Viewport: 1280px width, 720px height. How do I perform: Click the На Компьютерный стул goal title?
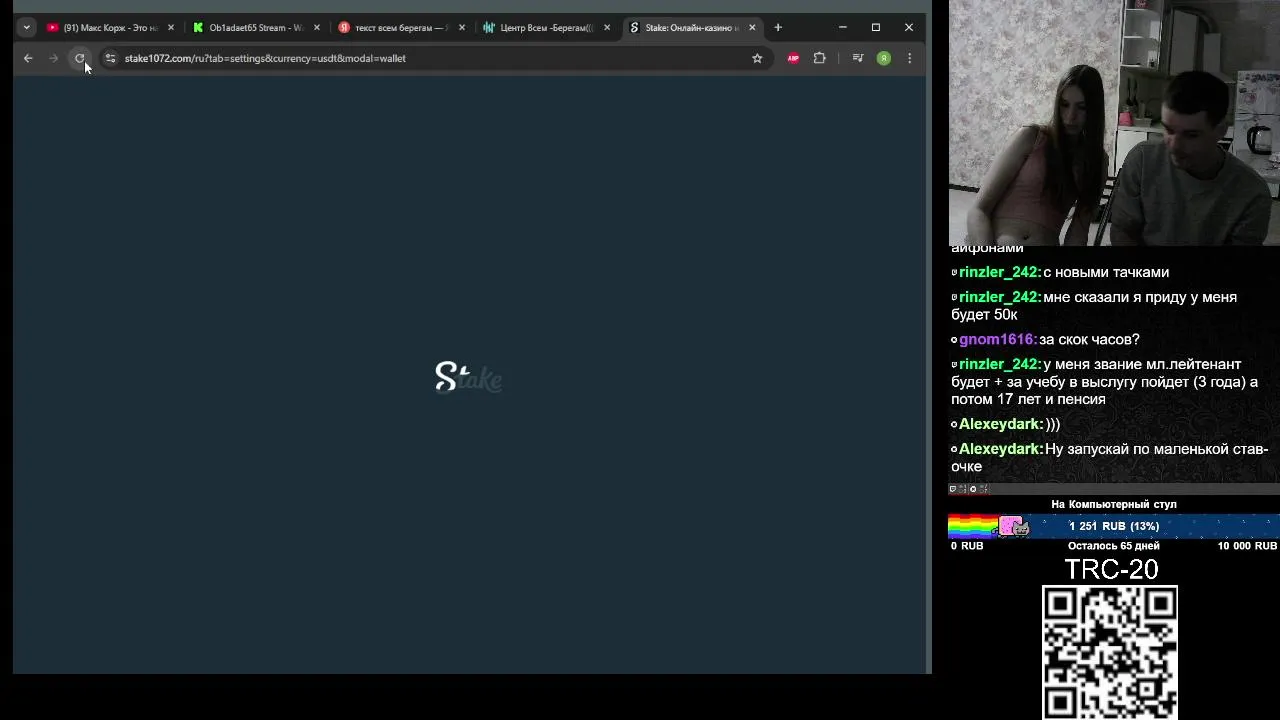click(1113, 504)
